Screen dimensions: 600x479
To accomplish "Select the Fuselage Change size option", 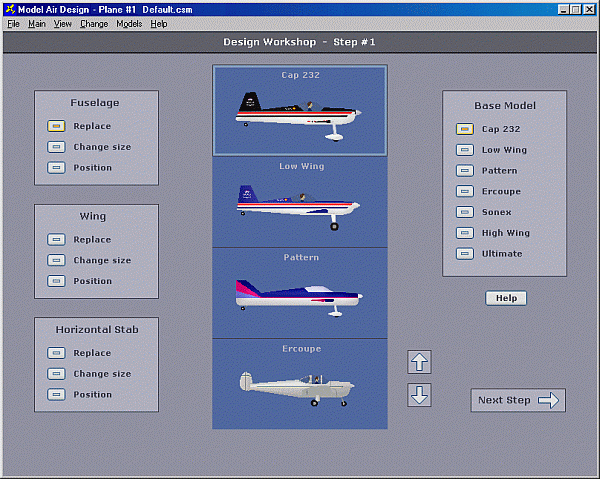I will (56, 147).
